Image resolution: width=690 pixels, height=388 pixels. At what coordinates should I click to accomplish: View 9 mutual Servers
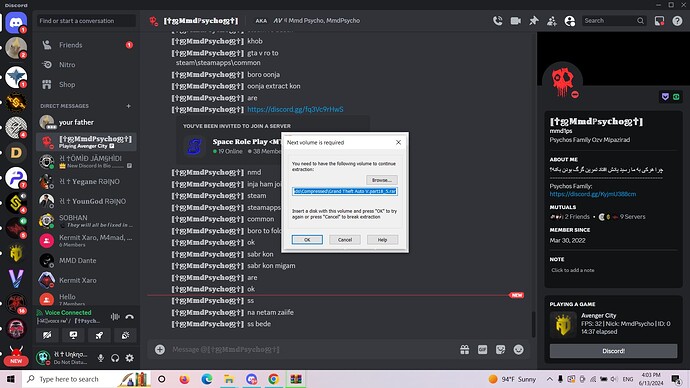click(x=622, y=217)
